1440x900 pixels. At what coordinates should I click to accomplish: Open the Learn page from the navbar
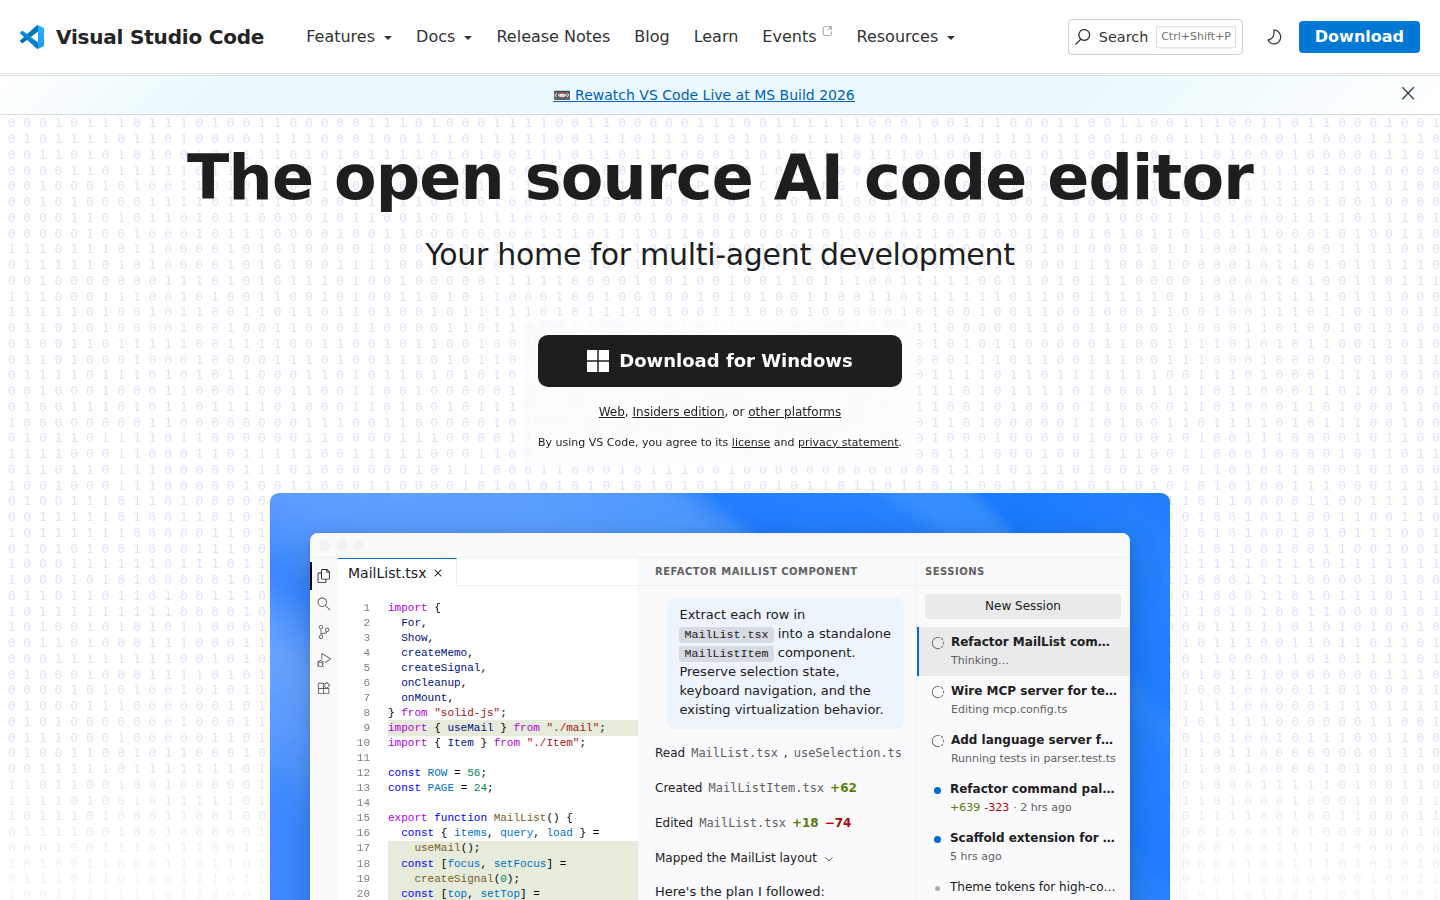coord(716,37)
